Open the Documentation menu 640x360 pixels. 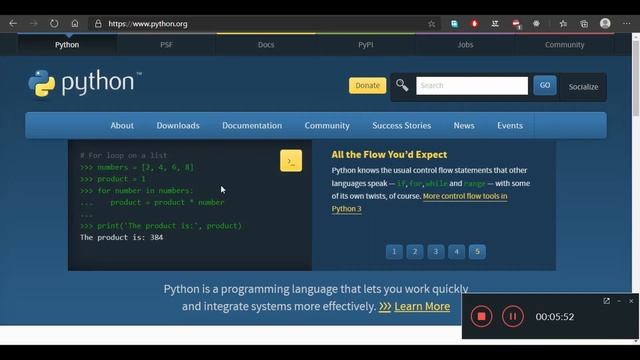pos(252,126)
